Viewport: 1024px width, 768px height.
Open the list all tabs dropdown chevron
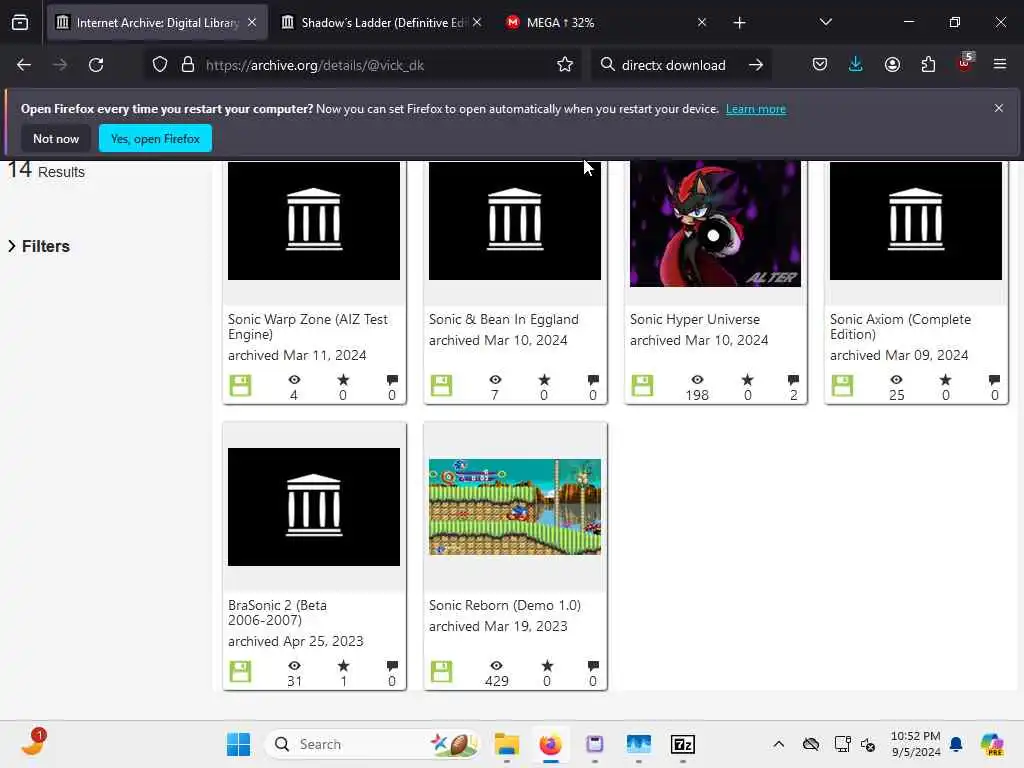(x=825, y=23)
